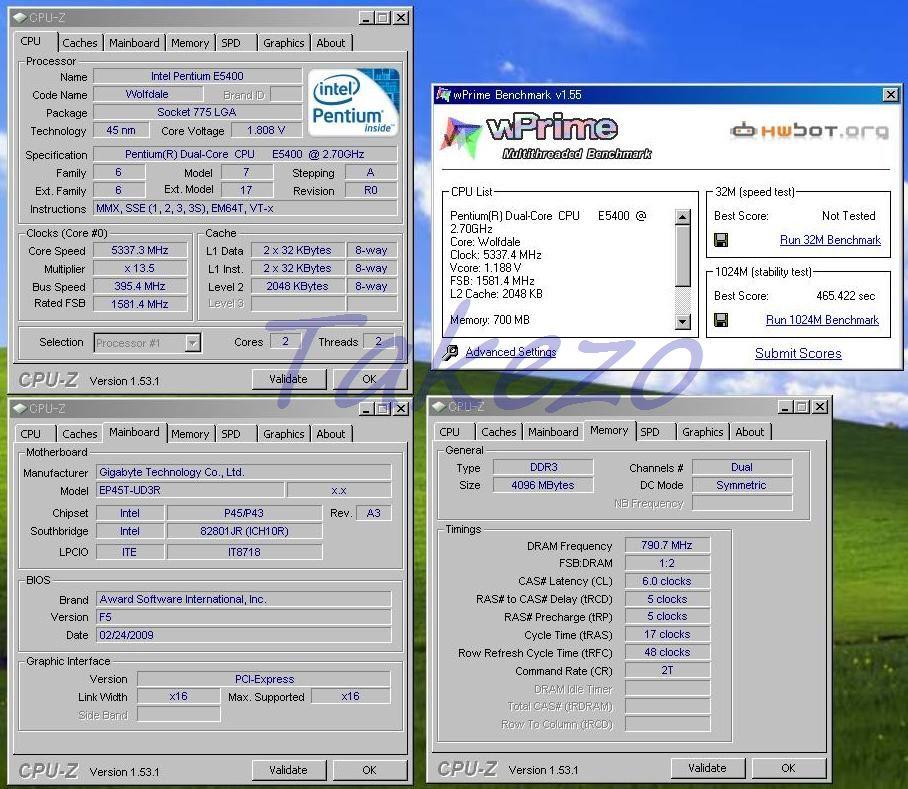Viewport: 908px width, 789px height.
Task: Click Validate in the CPU-Z processor window
Action: coord(288,379)
